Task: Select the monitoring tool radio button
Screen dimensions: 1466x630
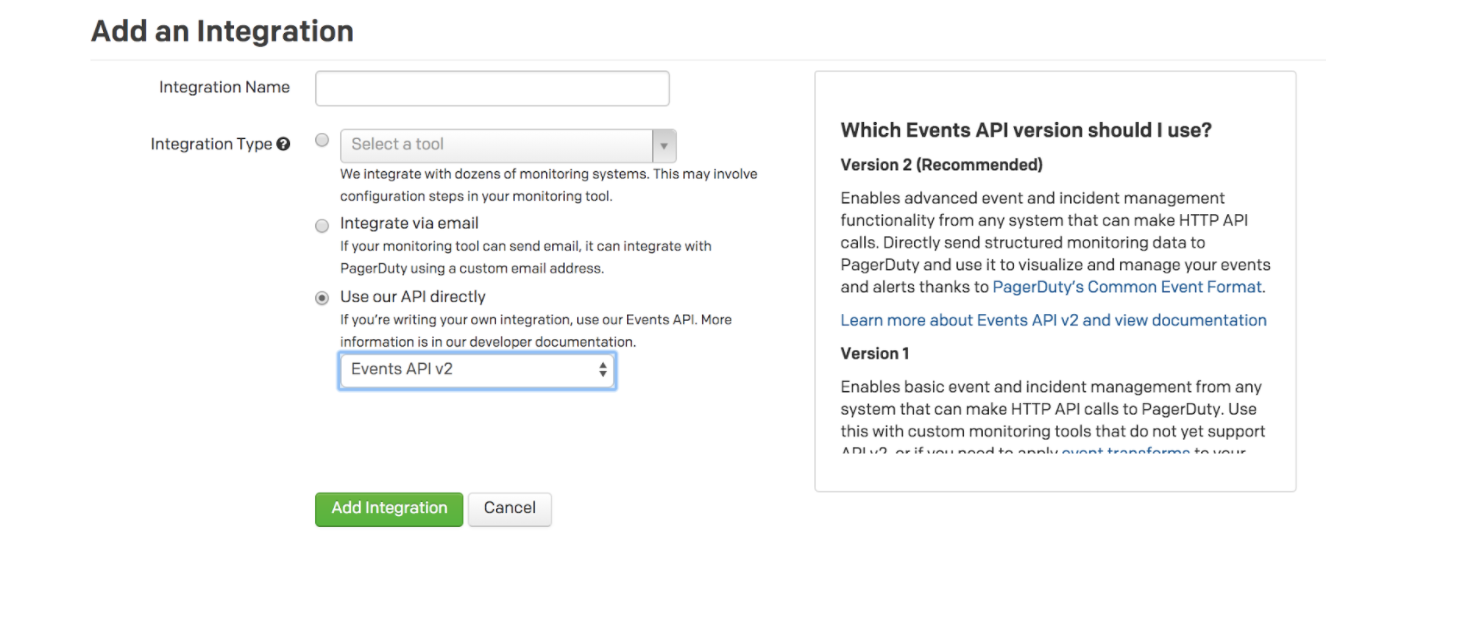Action: coord(322,141)
